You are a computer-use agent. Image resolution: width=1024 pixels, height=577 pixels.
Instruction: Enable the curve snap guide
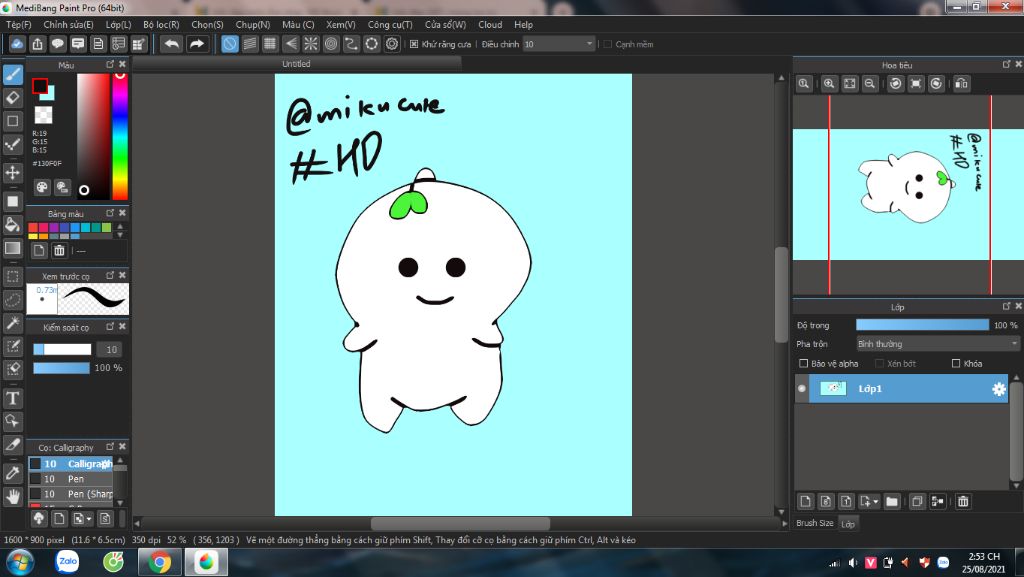tap(351, 44)
